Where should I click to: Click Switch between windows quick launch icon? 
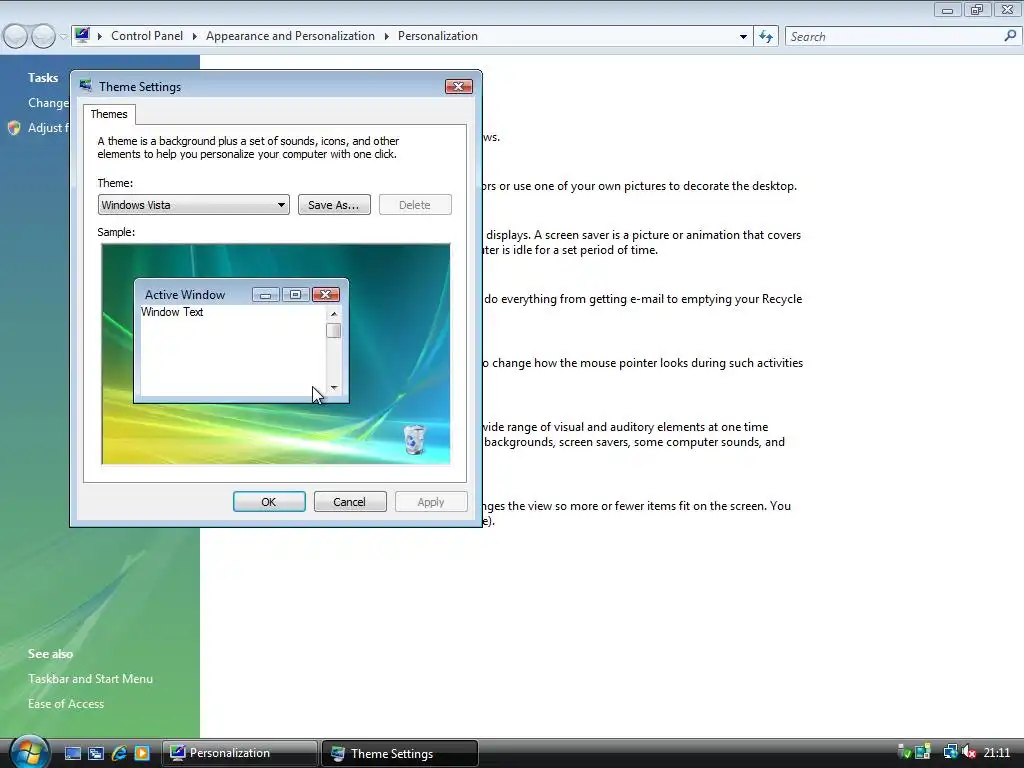tap(96, 753)
